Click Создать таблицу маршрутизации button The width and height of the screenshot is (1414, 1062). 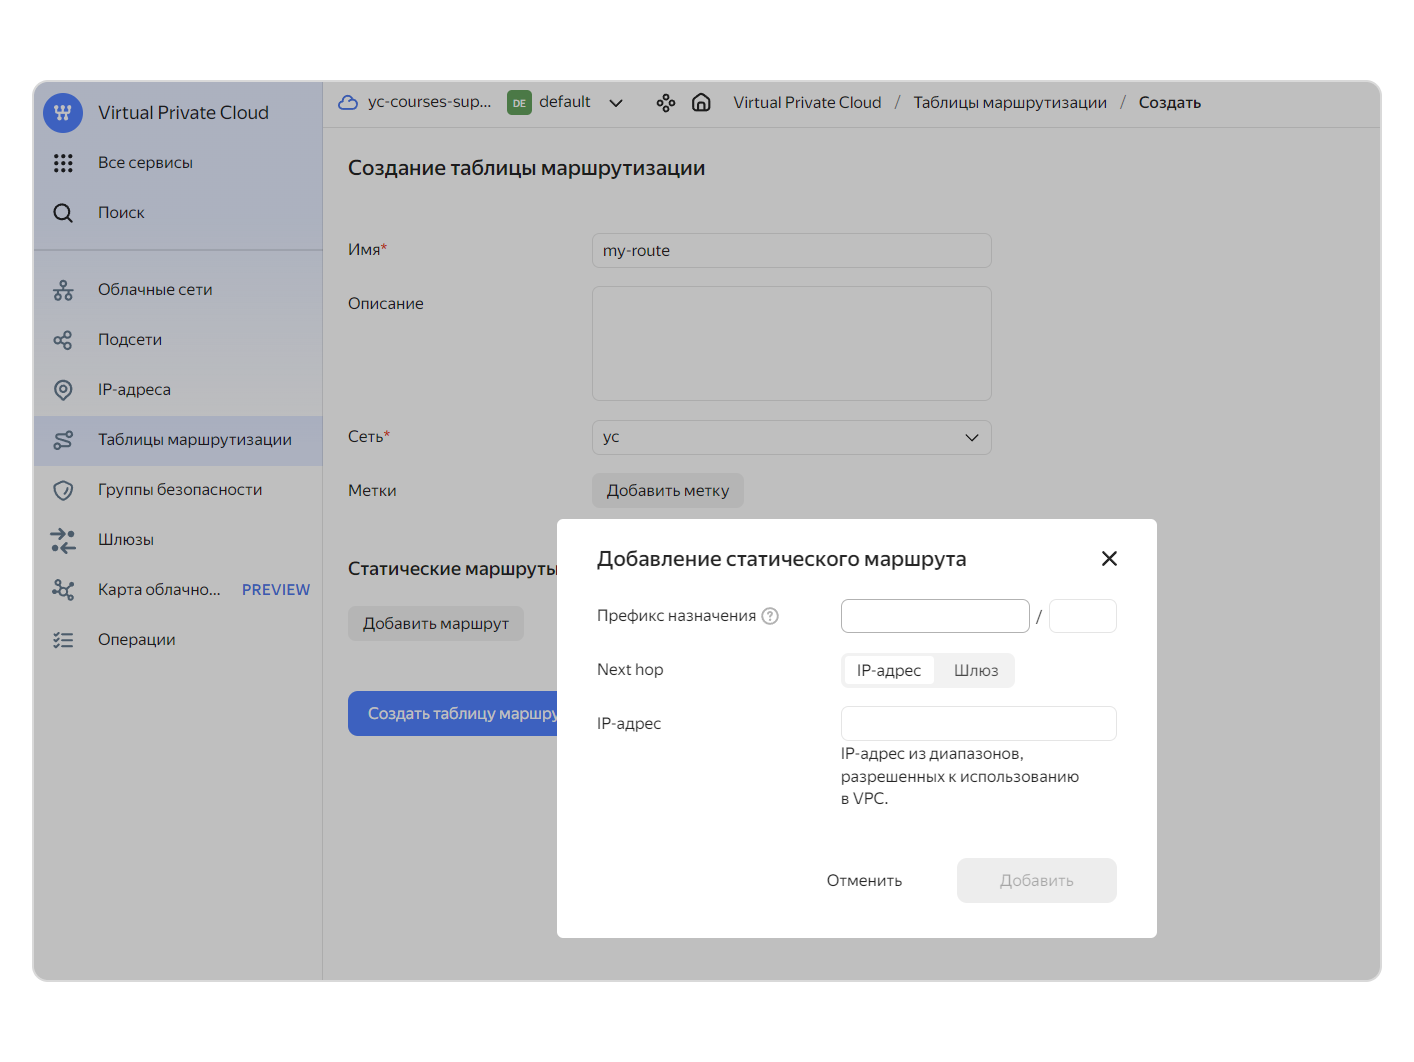(x=453, y=714)
